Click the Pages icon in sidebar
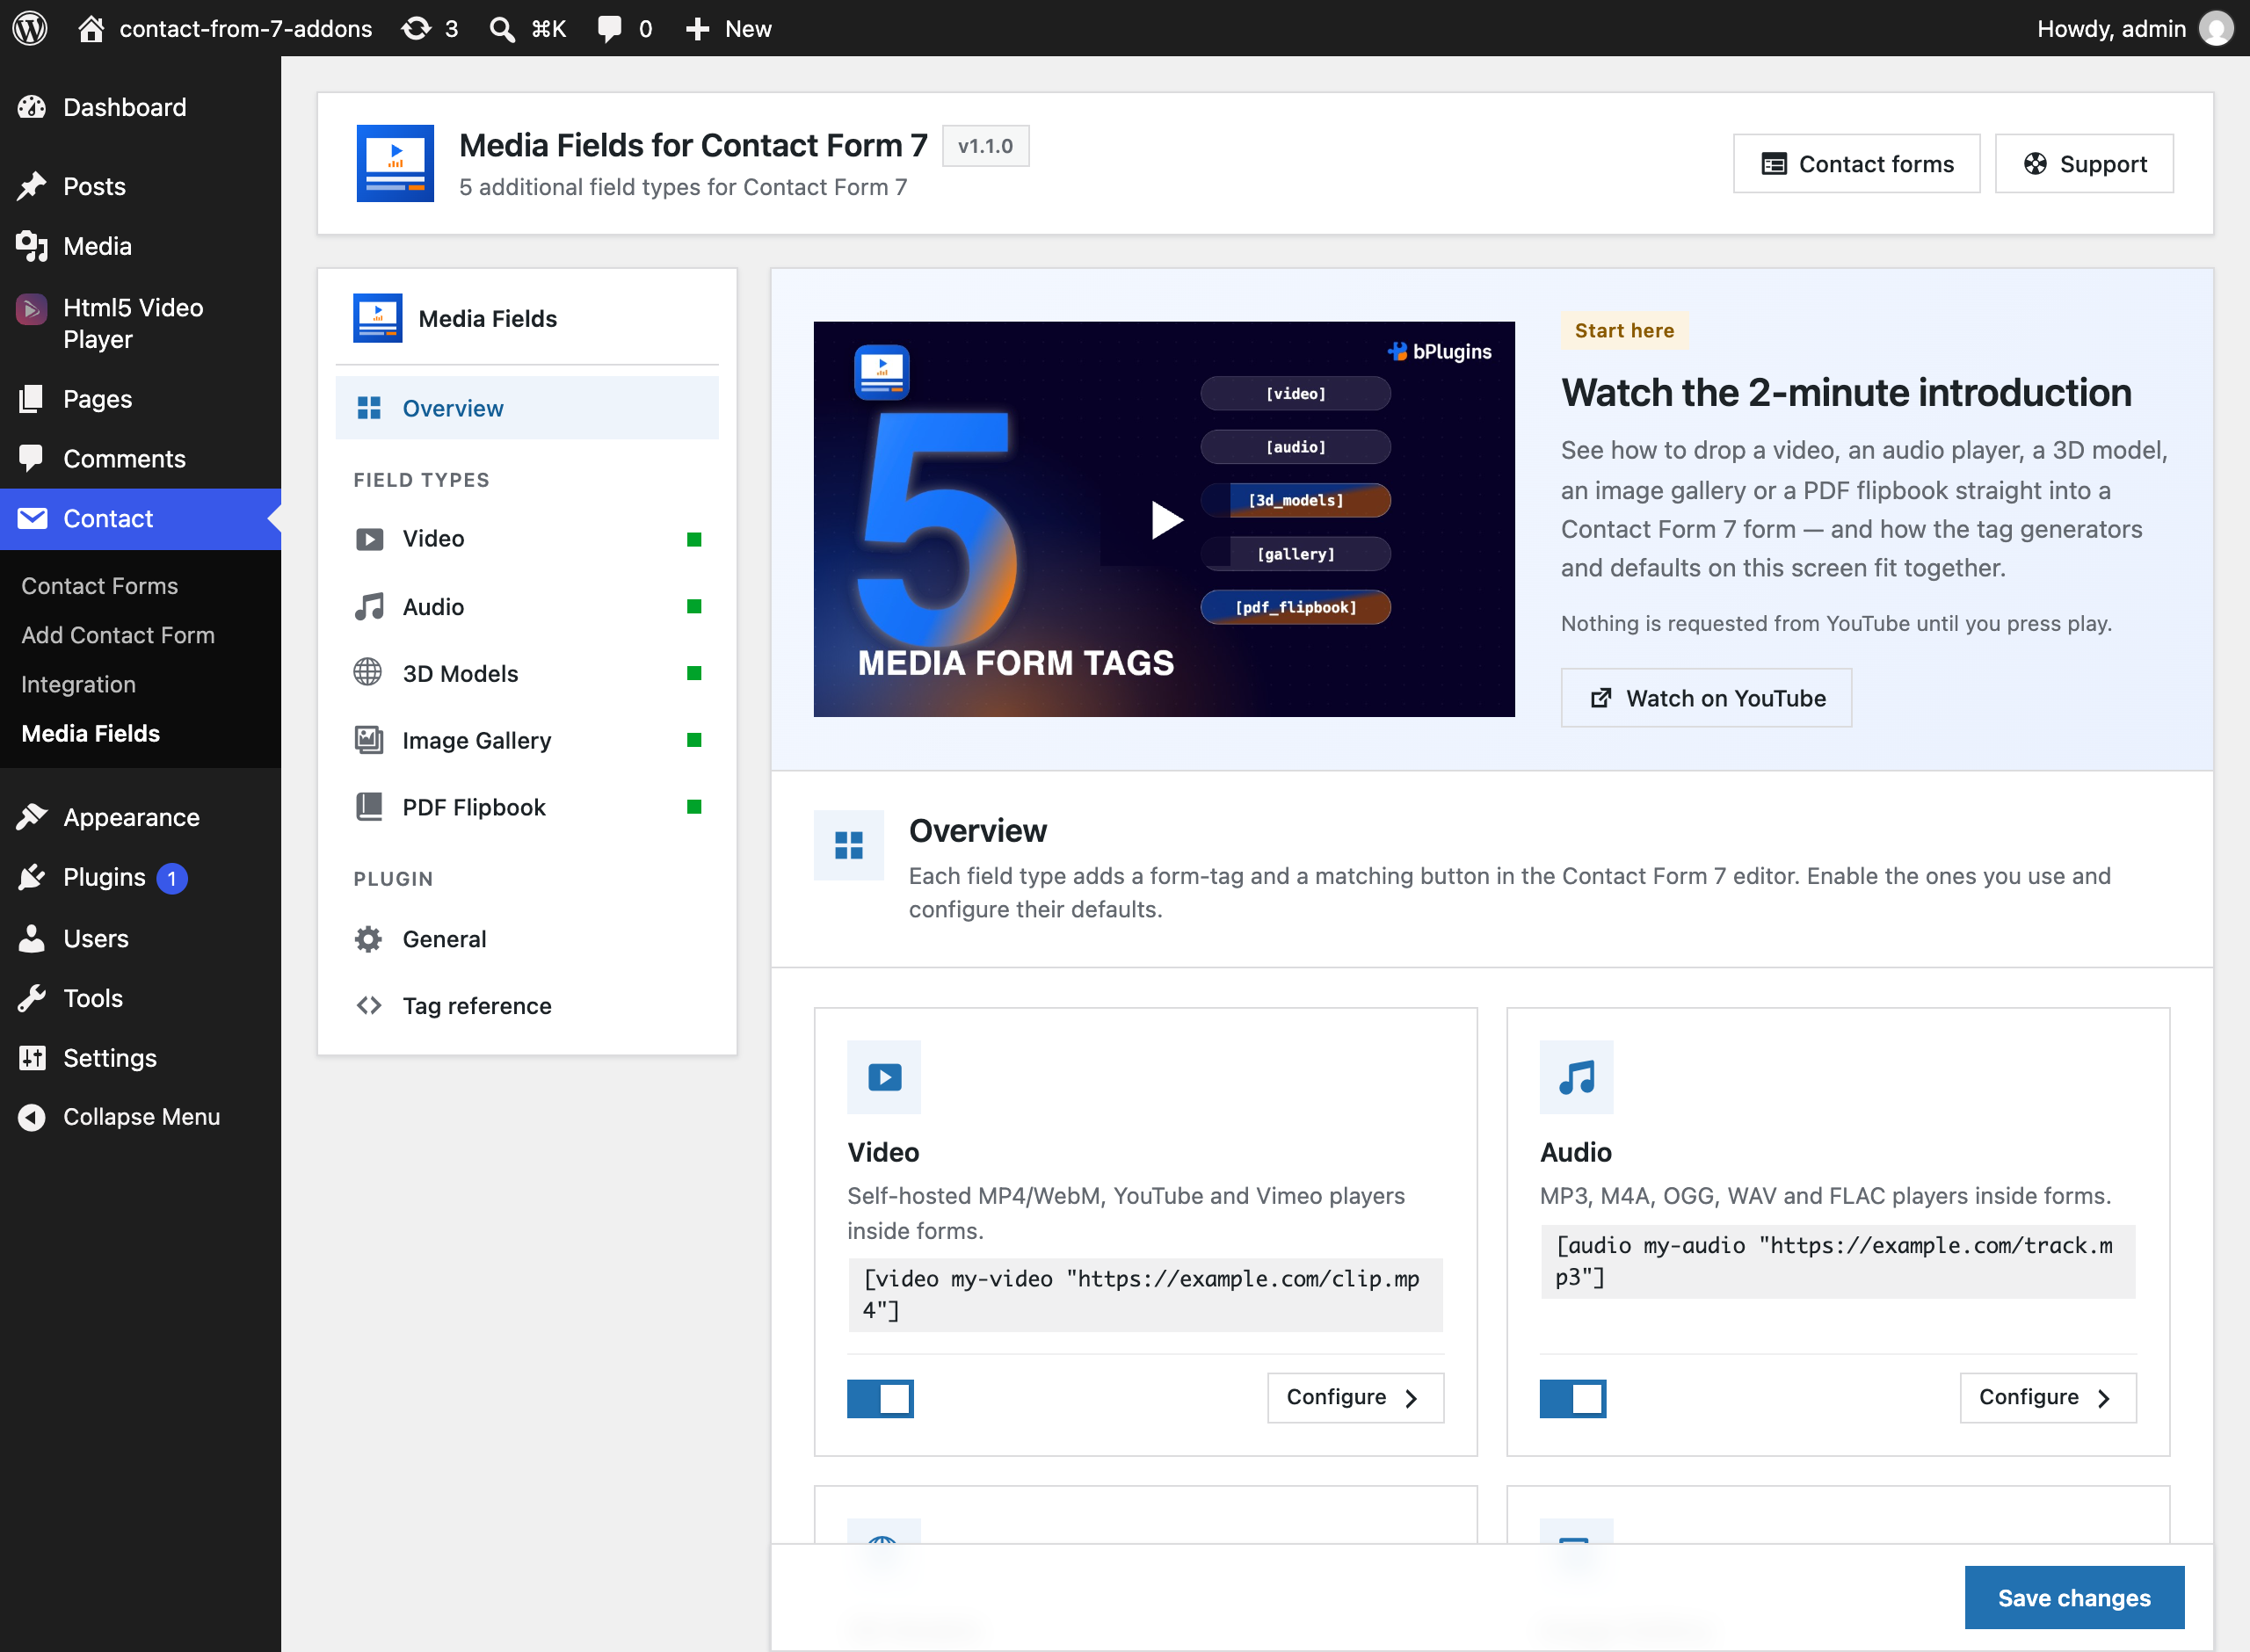Viewport: 2250px width, 1652px height. 32,399
